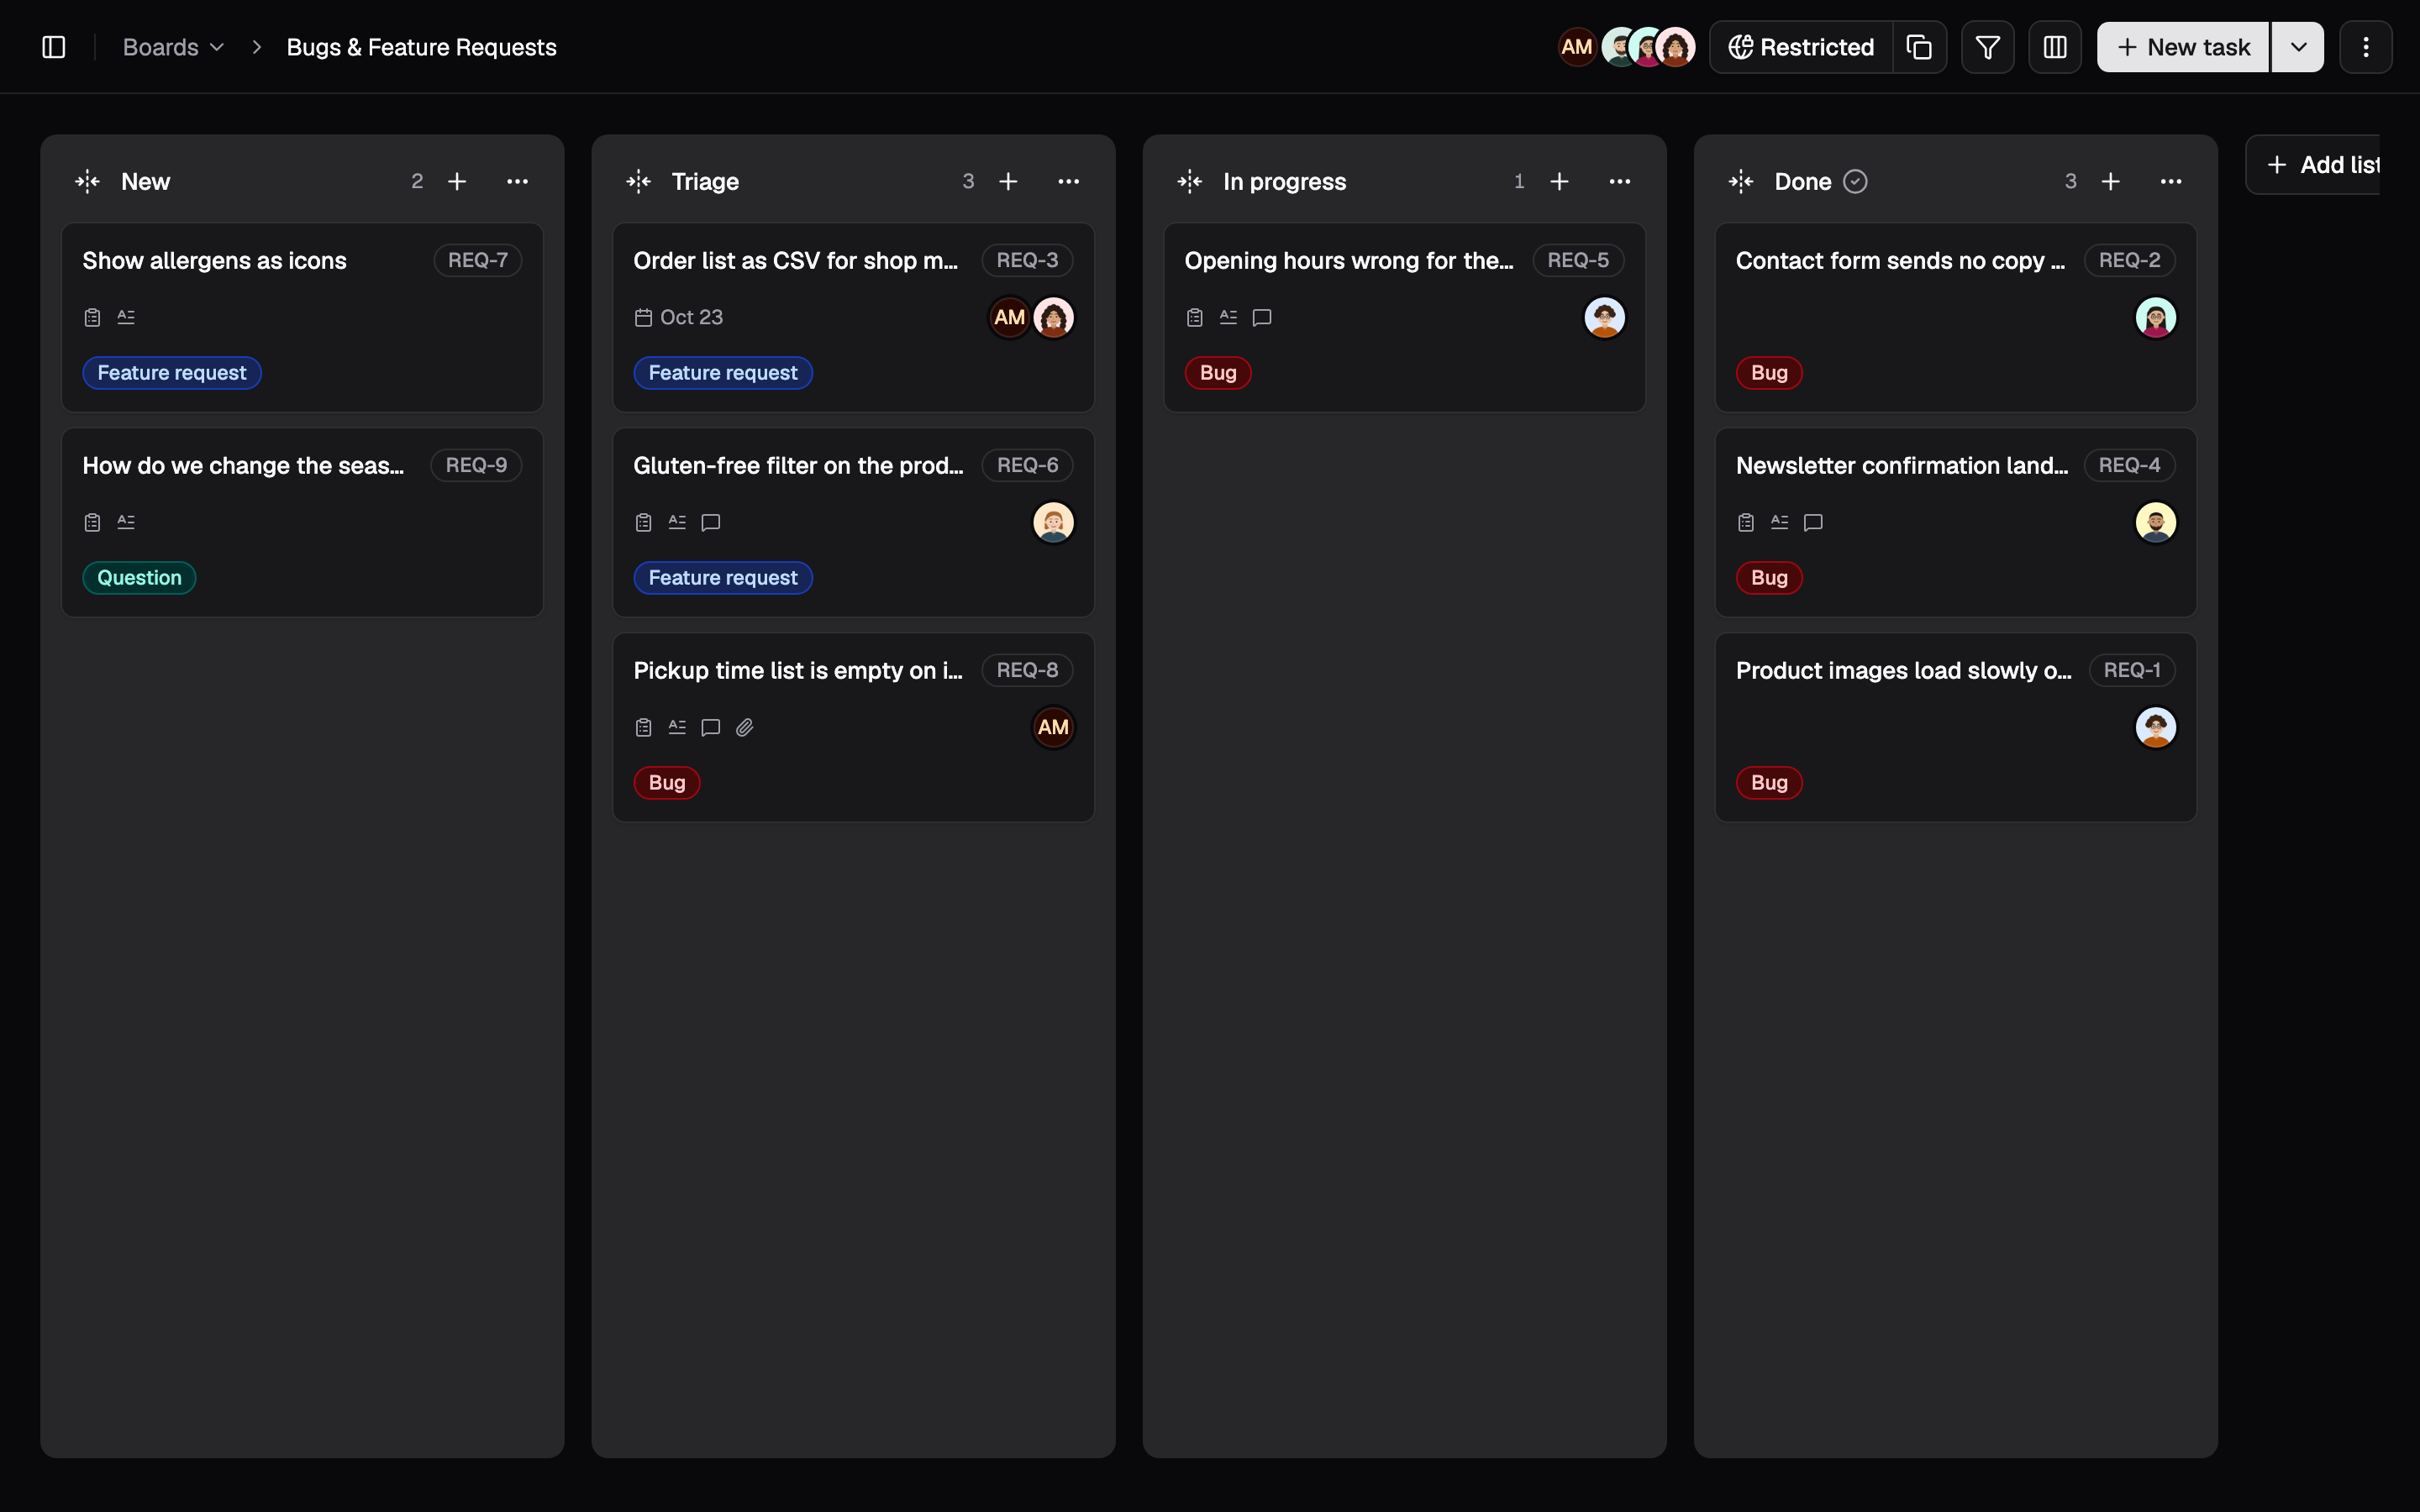Click the assignee avatar on REQ-5 card
This screenshot has height=1512, width=2420.
pos(1604,317)
